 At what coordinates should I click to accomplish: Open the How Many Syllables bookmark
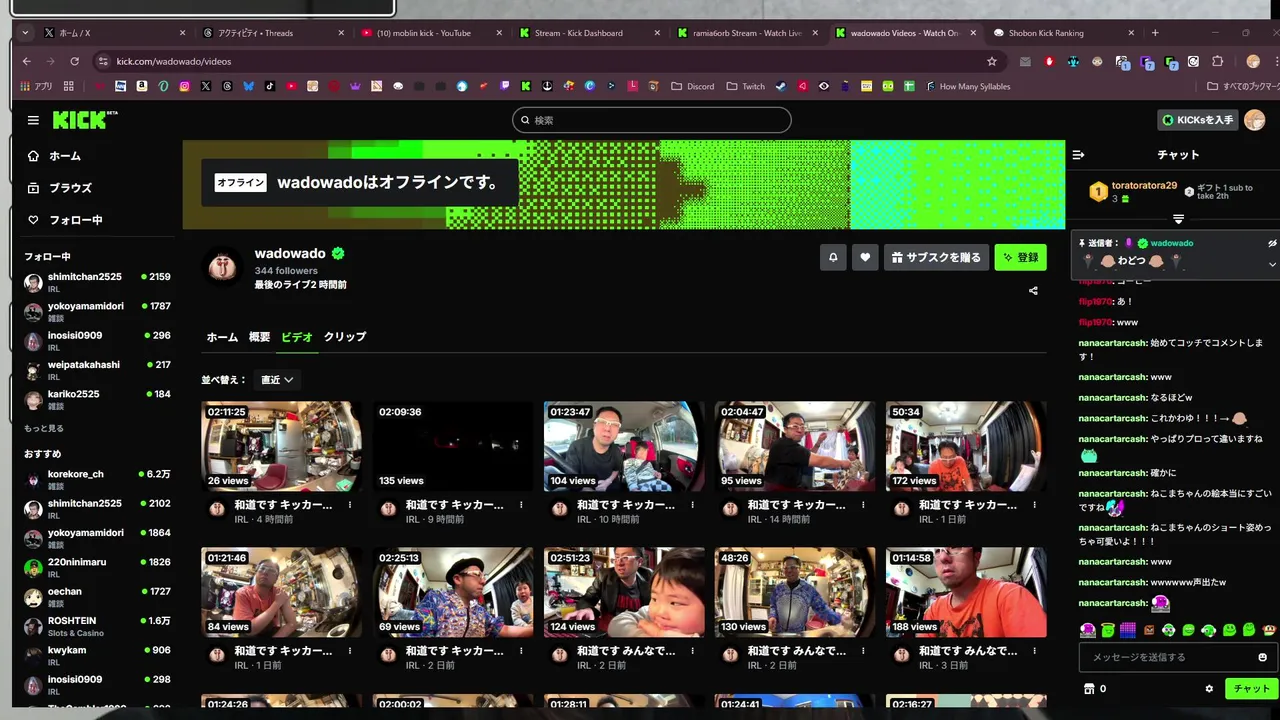click(966, 87)
